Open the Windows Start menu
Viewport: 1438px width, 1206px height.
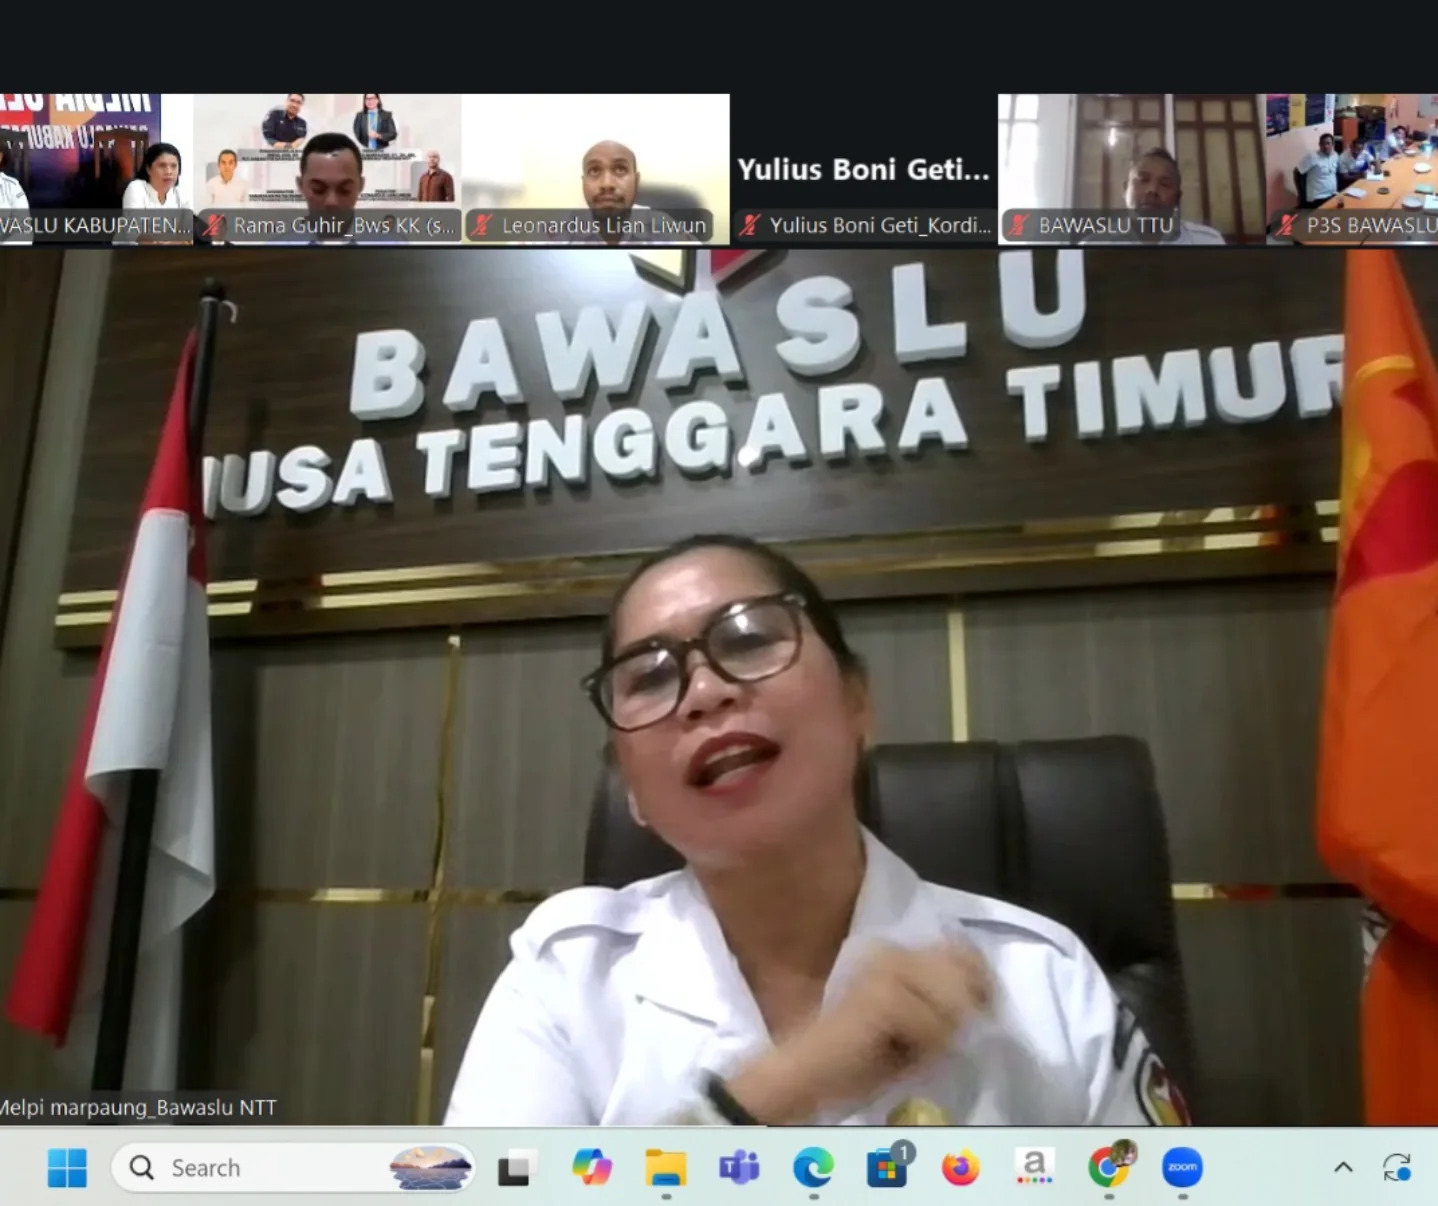tap(67, 1167)
